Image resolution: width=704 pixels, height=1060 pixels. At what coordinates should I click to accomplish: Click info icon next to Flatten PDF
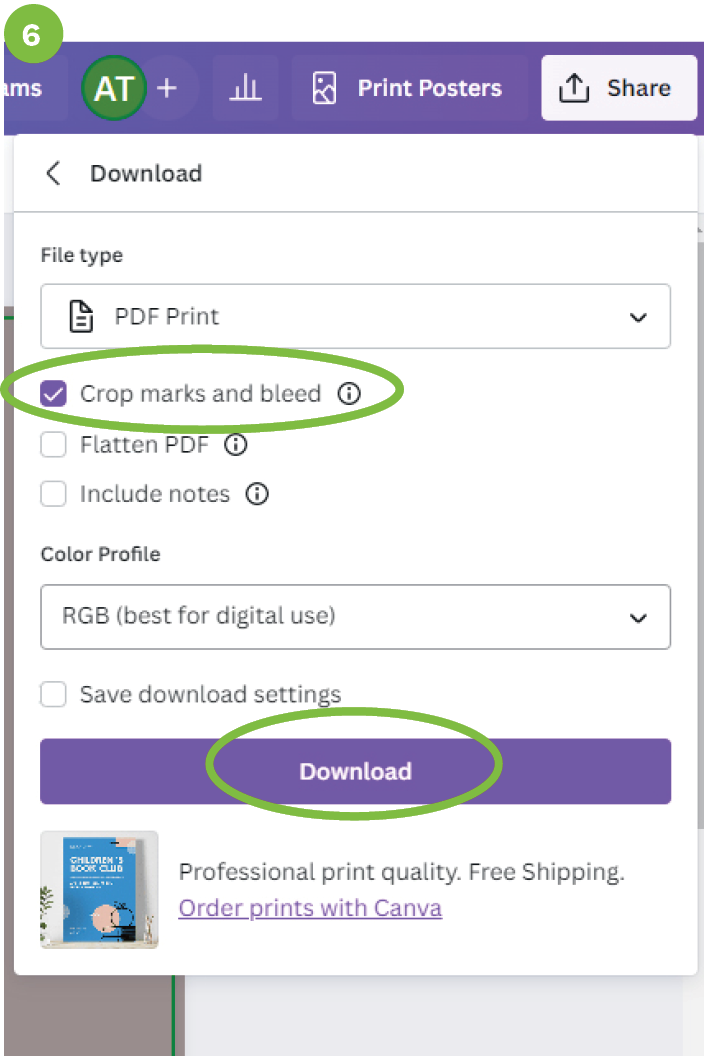tap(235, 445)
